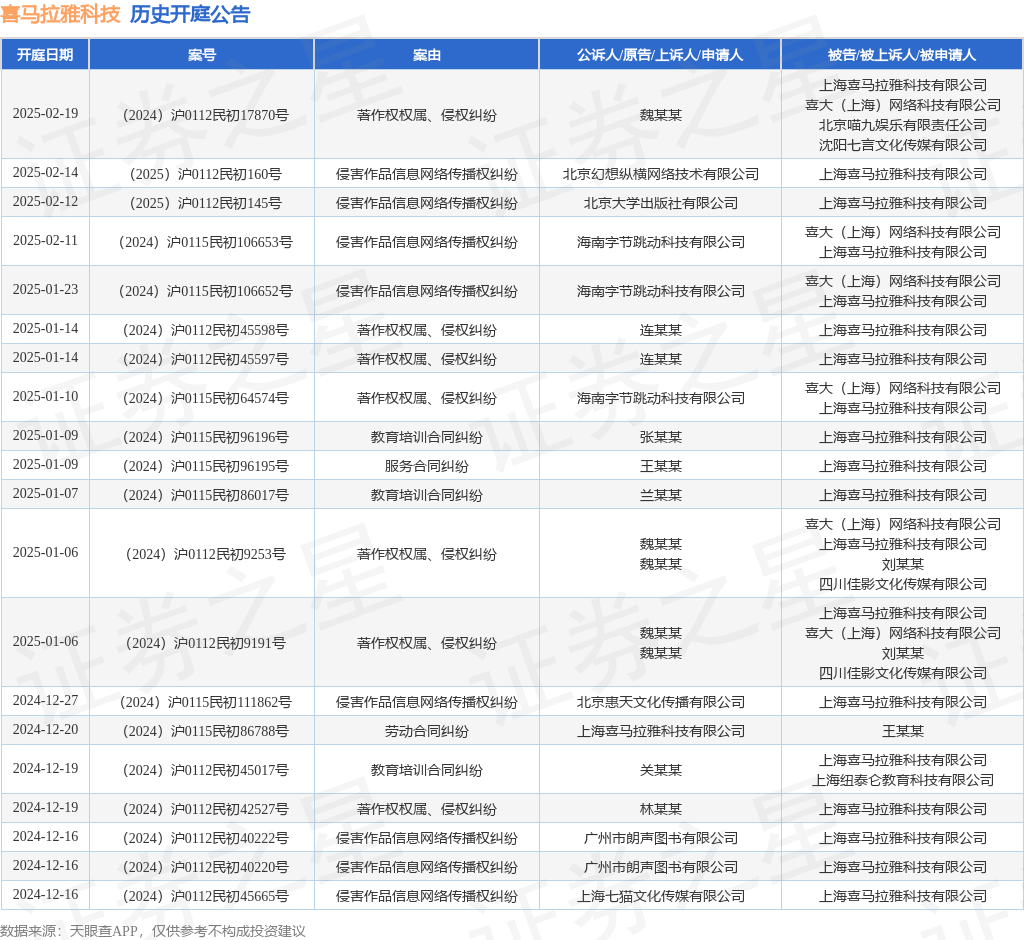Click the date 2025-02-19
This screenshot has height=940, width=1024.
45,114
